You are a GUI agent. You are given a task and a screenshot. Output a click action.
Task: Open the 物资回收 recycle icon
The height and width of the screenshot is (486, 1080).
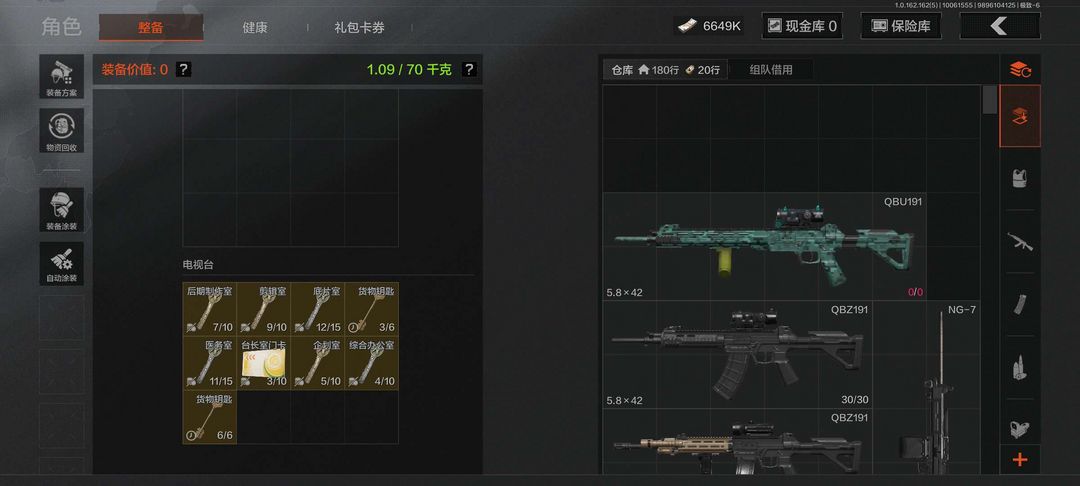[61, 131]
